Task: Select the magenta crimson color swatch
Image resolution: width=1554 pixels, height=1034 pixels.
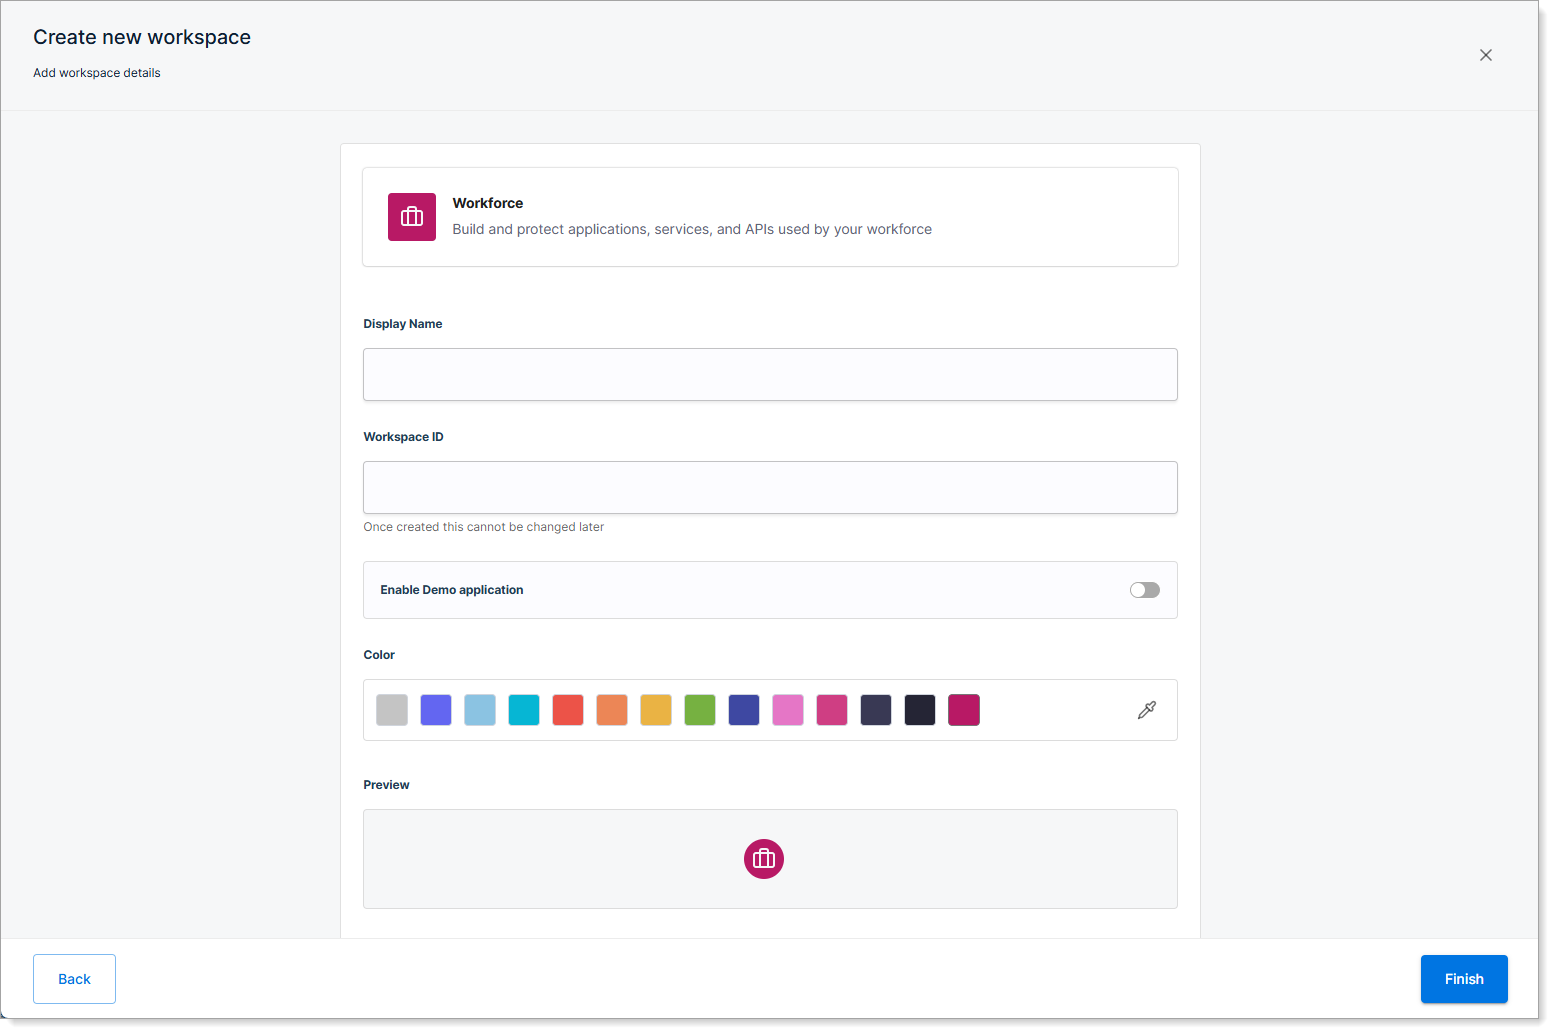Action: pyautogui.click(x=964, y=710)
